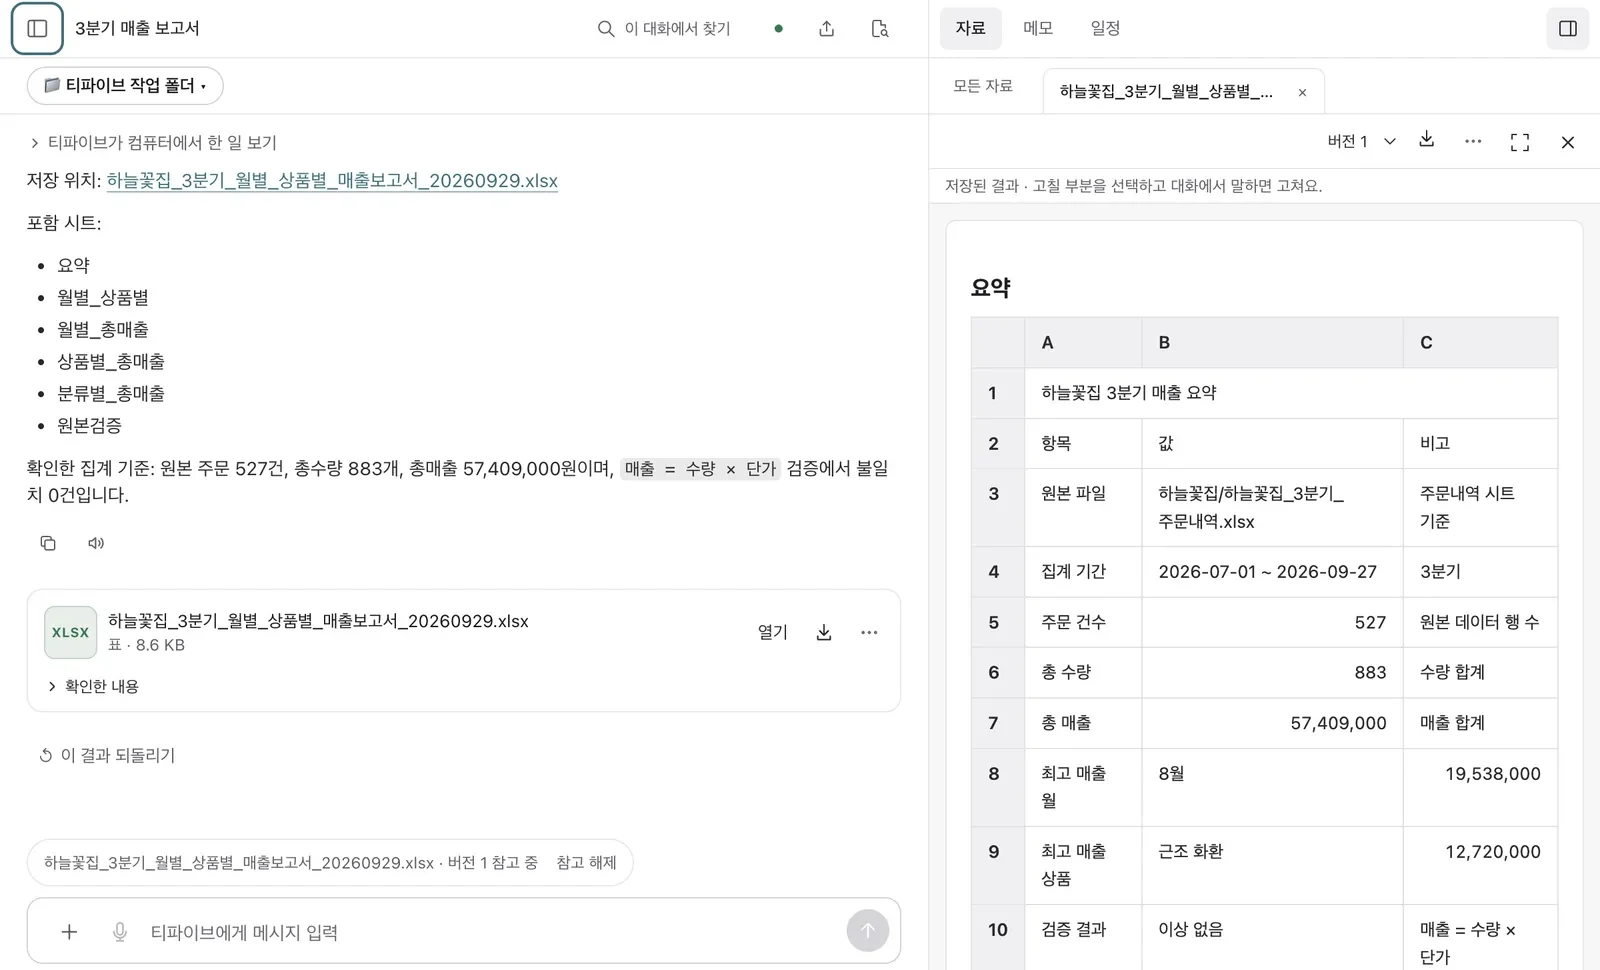This screenshot has width=1600, height=970.
Task: Open the 하늘꽃집 매출보고서 xlsx link
Action: (x=332, y=181)
